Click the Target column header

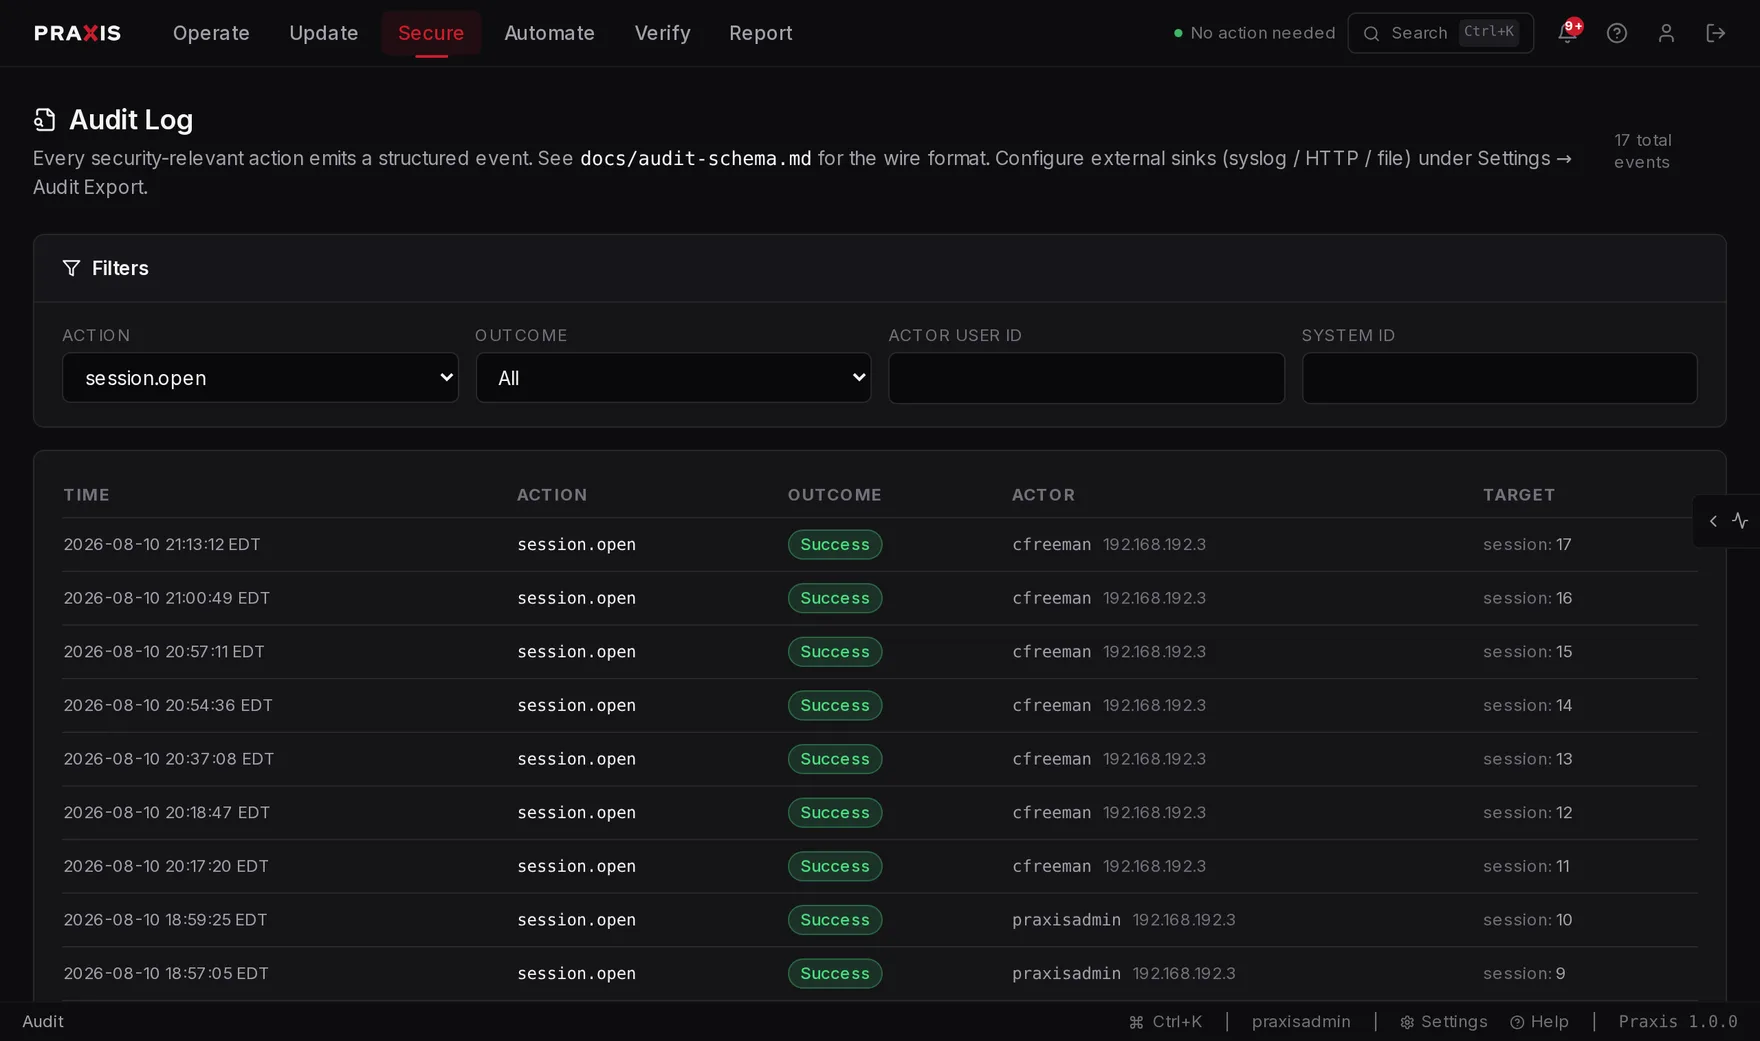pyautogui.click(x=1519, y=495)
